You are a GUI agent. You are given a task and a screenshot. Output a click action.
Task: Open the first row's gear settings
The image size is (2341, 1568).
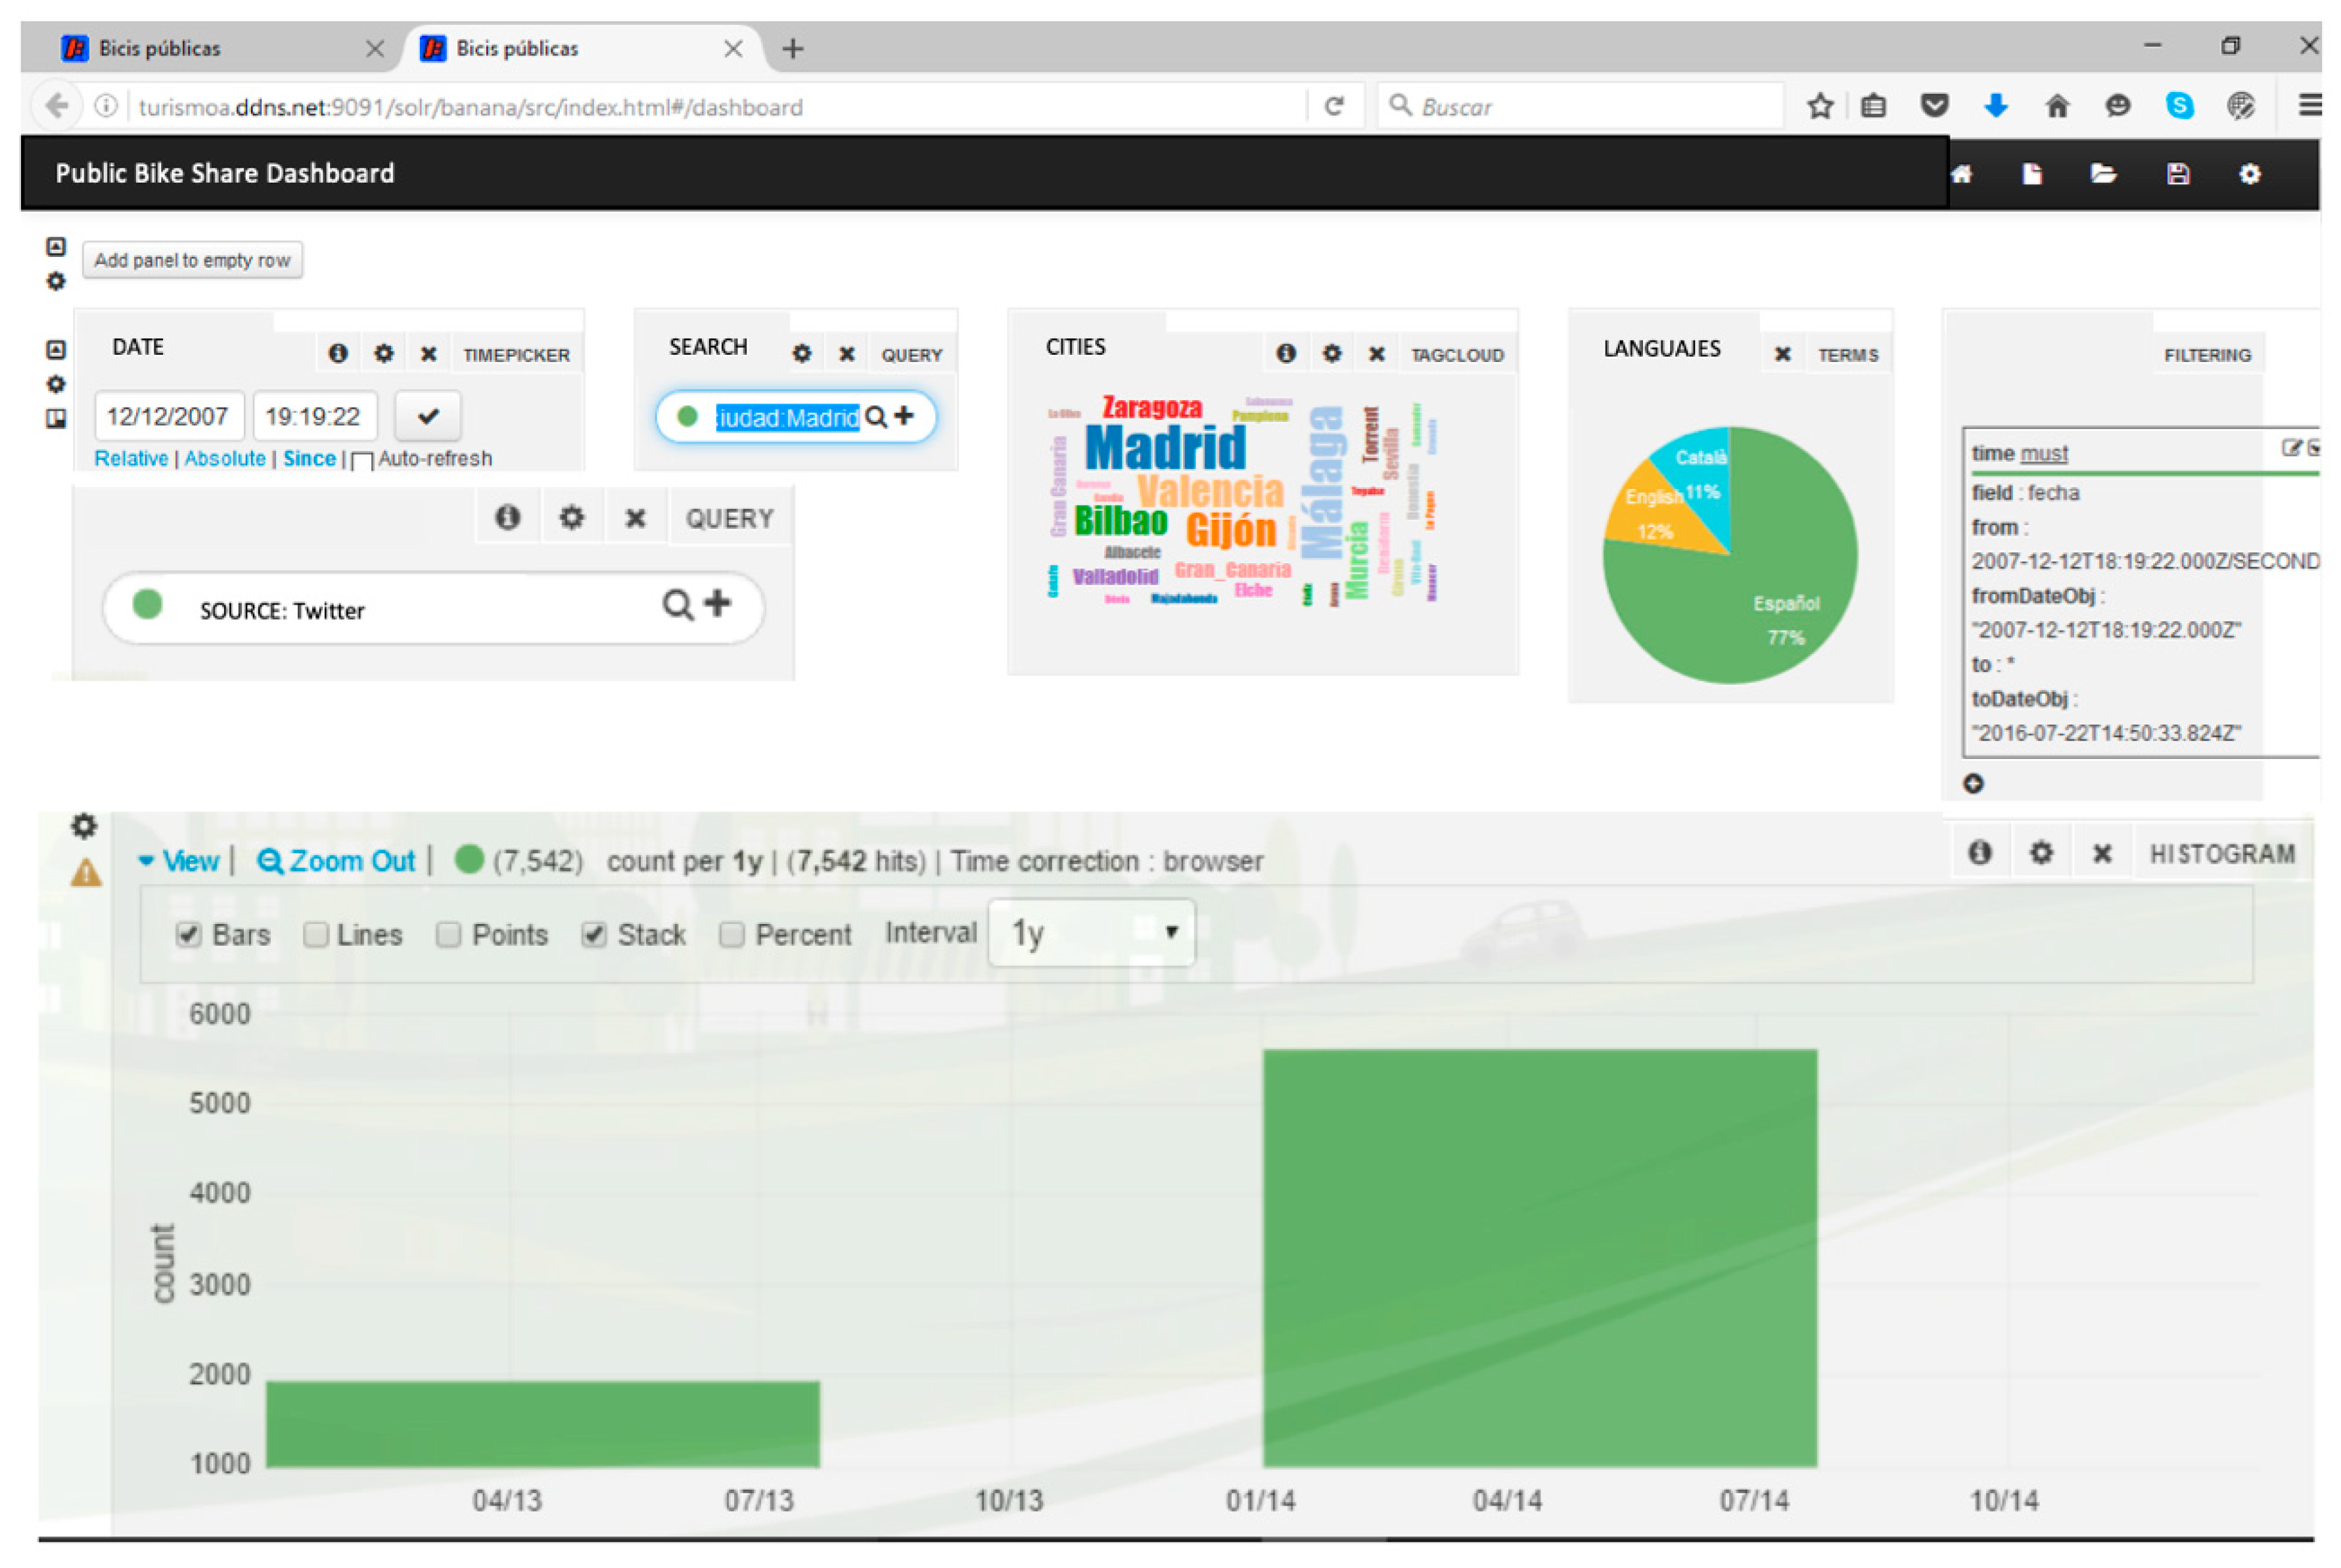click(56, 281)
